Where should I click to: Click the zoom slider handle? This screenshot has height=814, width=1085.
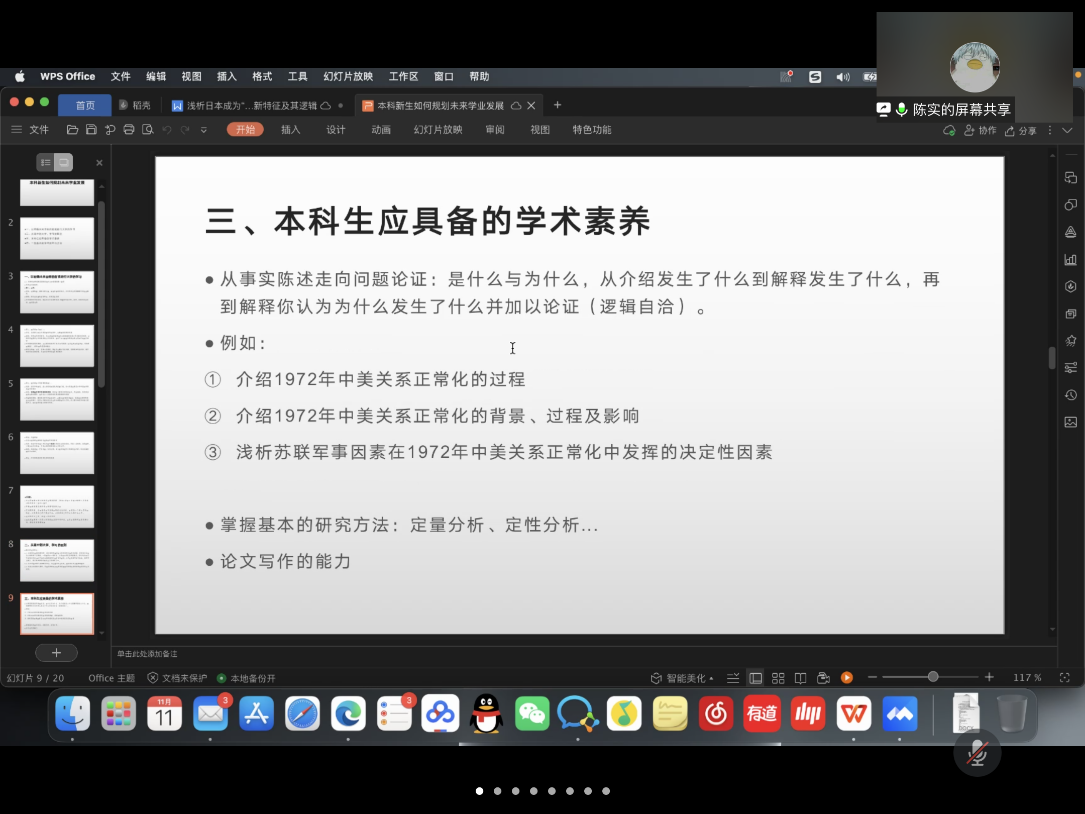[933, 677]
